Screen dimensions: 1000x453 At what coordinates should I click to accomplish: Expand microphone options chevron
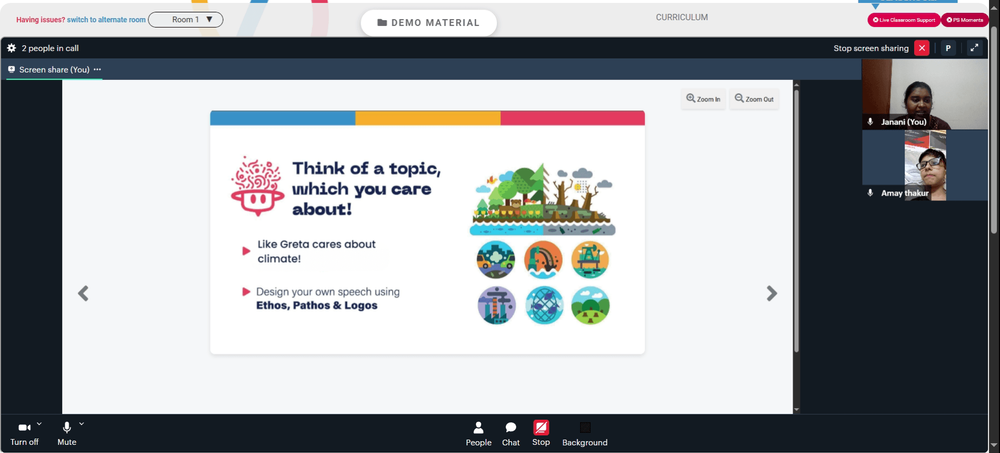pyautogui.click(x=81, y=424)
